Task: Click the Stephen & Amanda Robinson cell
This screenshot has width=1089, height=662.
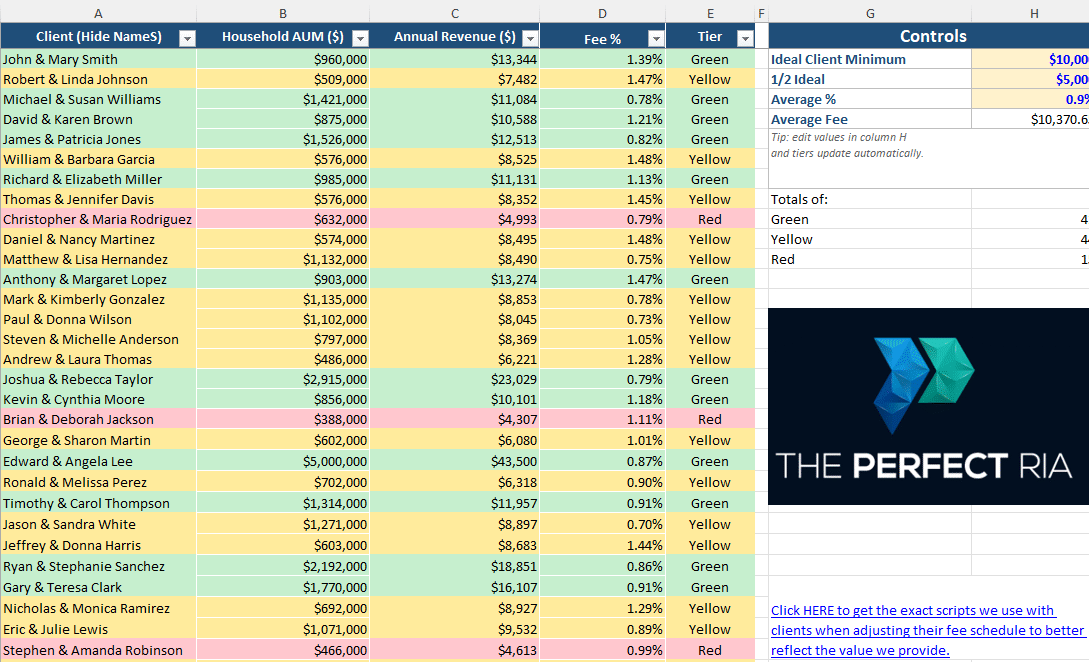Action: coord(99,650)
